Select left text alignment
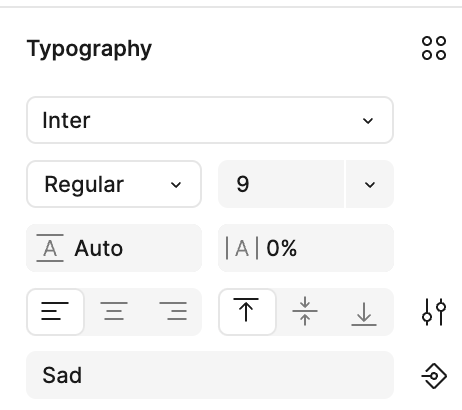 [x=55, y=312]
